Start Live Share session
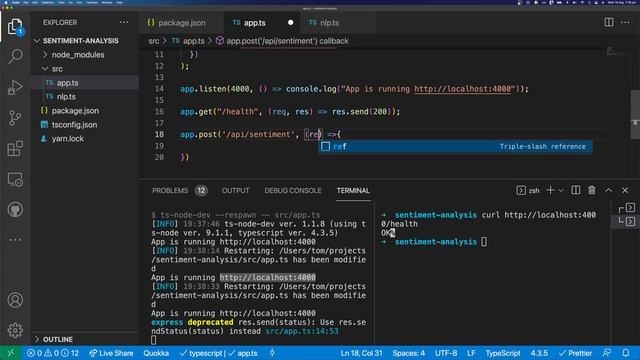 [x=111, y=353]
